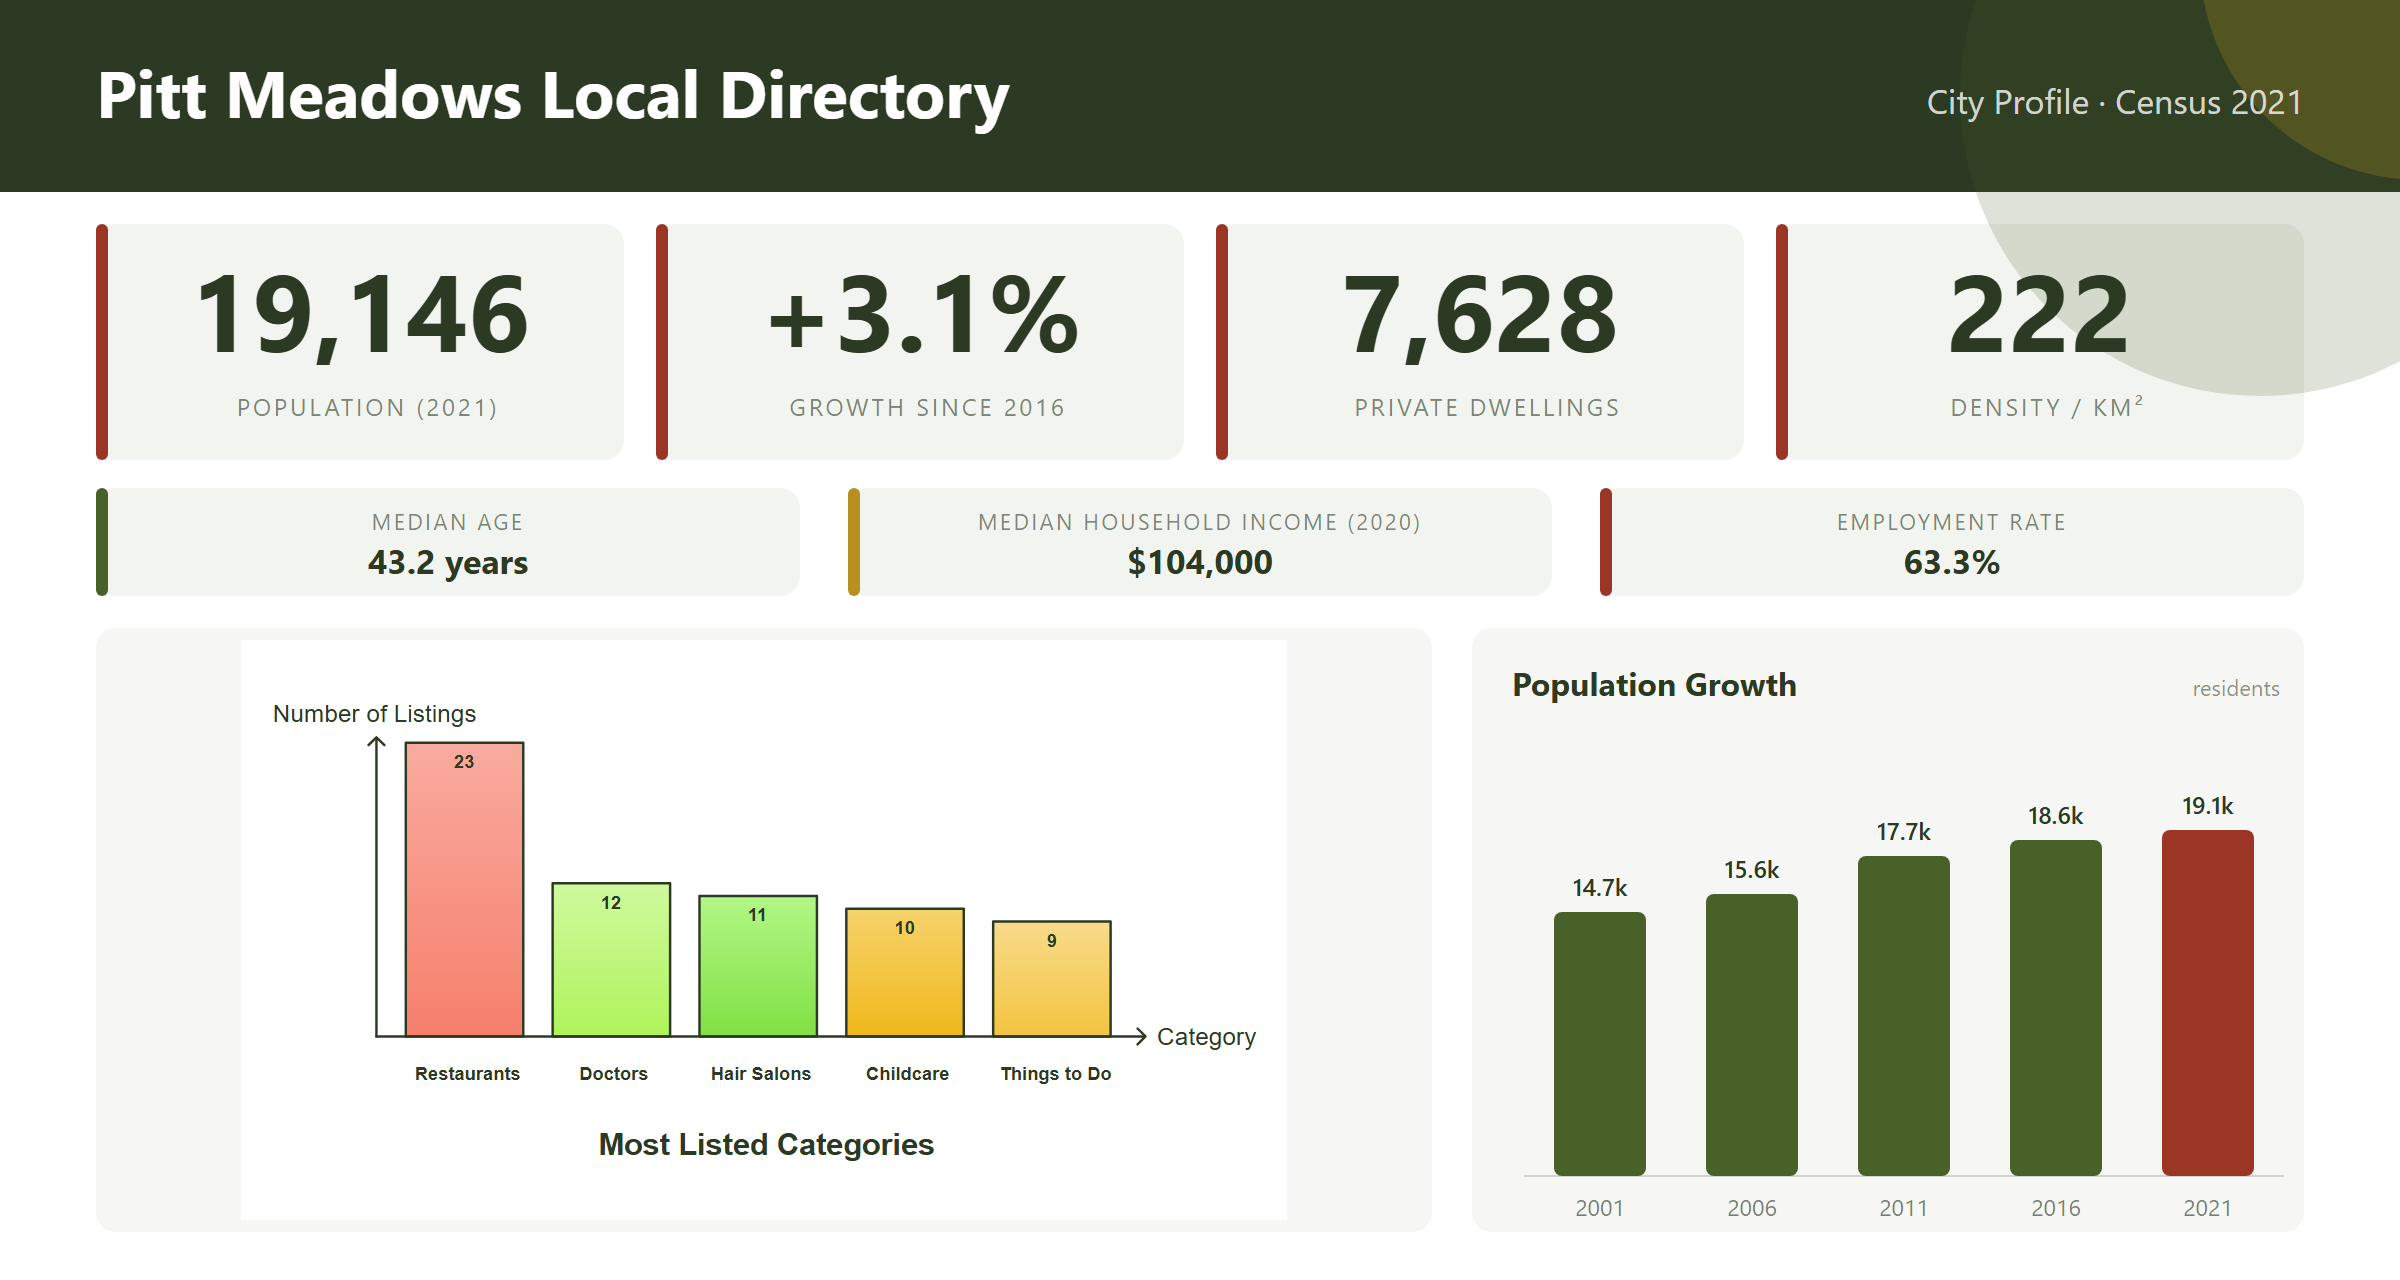Click the EMPLOYMENT RATE label
This screenshot has width=2400, height=1280.
[x=1951, y=522]
